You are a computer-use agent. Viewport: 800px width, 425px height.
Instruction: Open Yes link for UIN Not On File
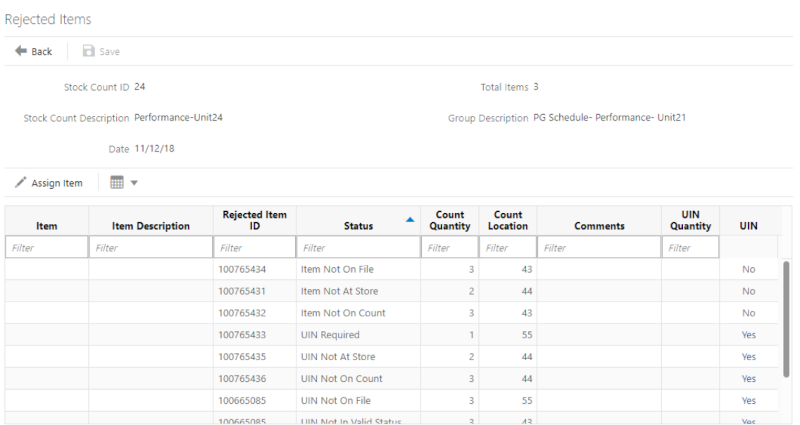tap(748, 401)
